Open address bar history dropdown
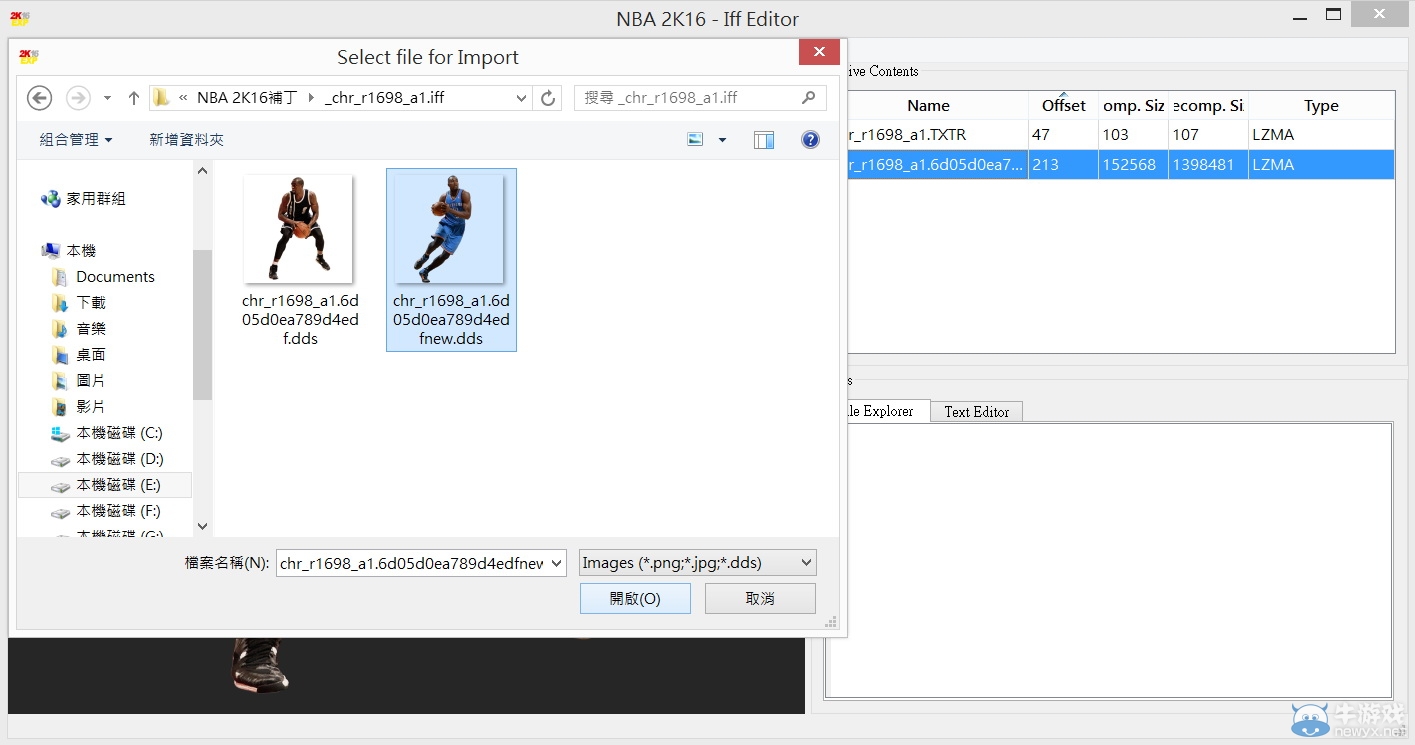Screen dimensions: 1415x745 tap(521, 98)
